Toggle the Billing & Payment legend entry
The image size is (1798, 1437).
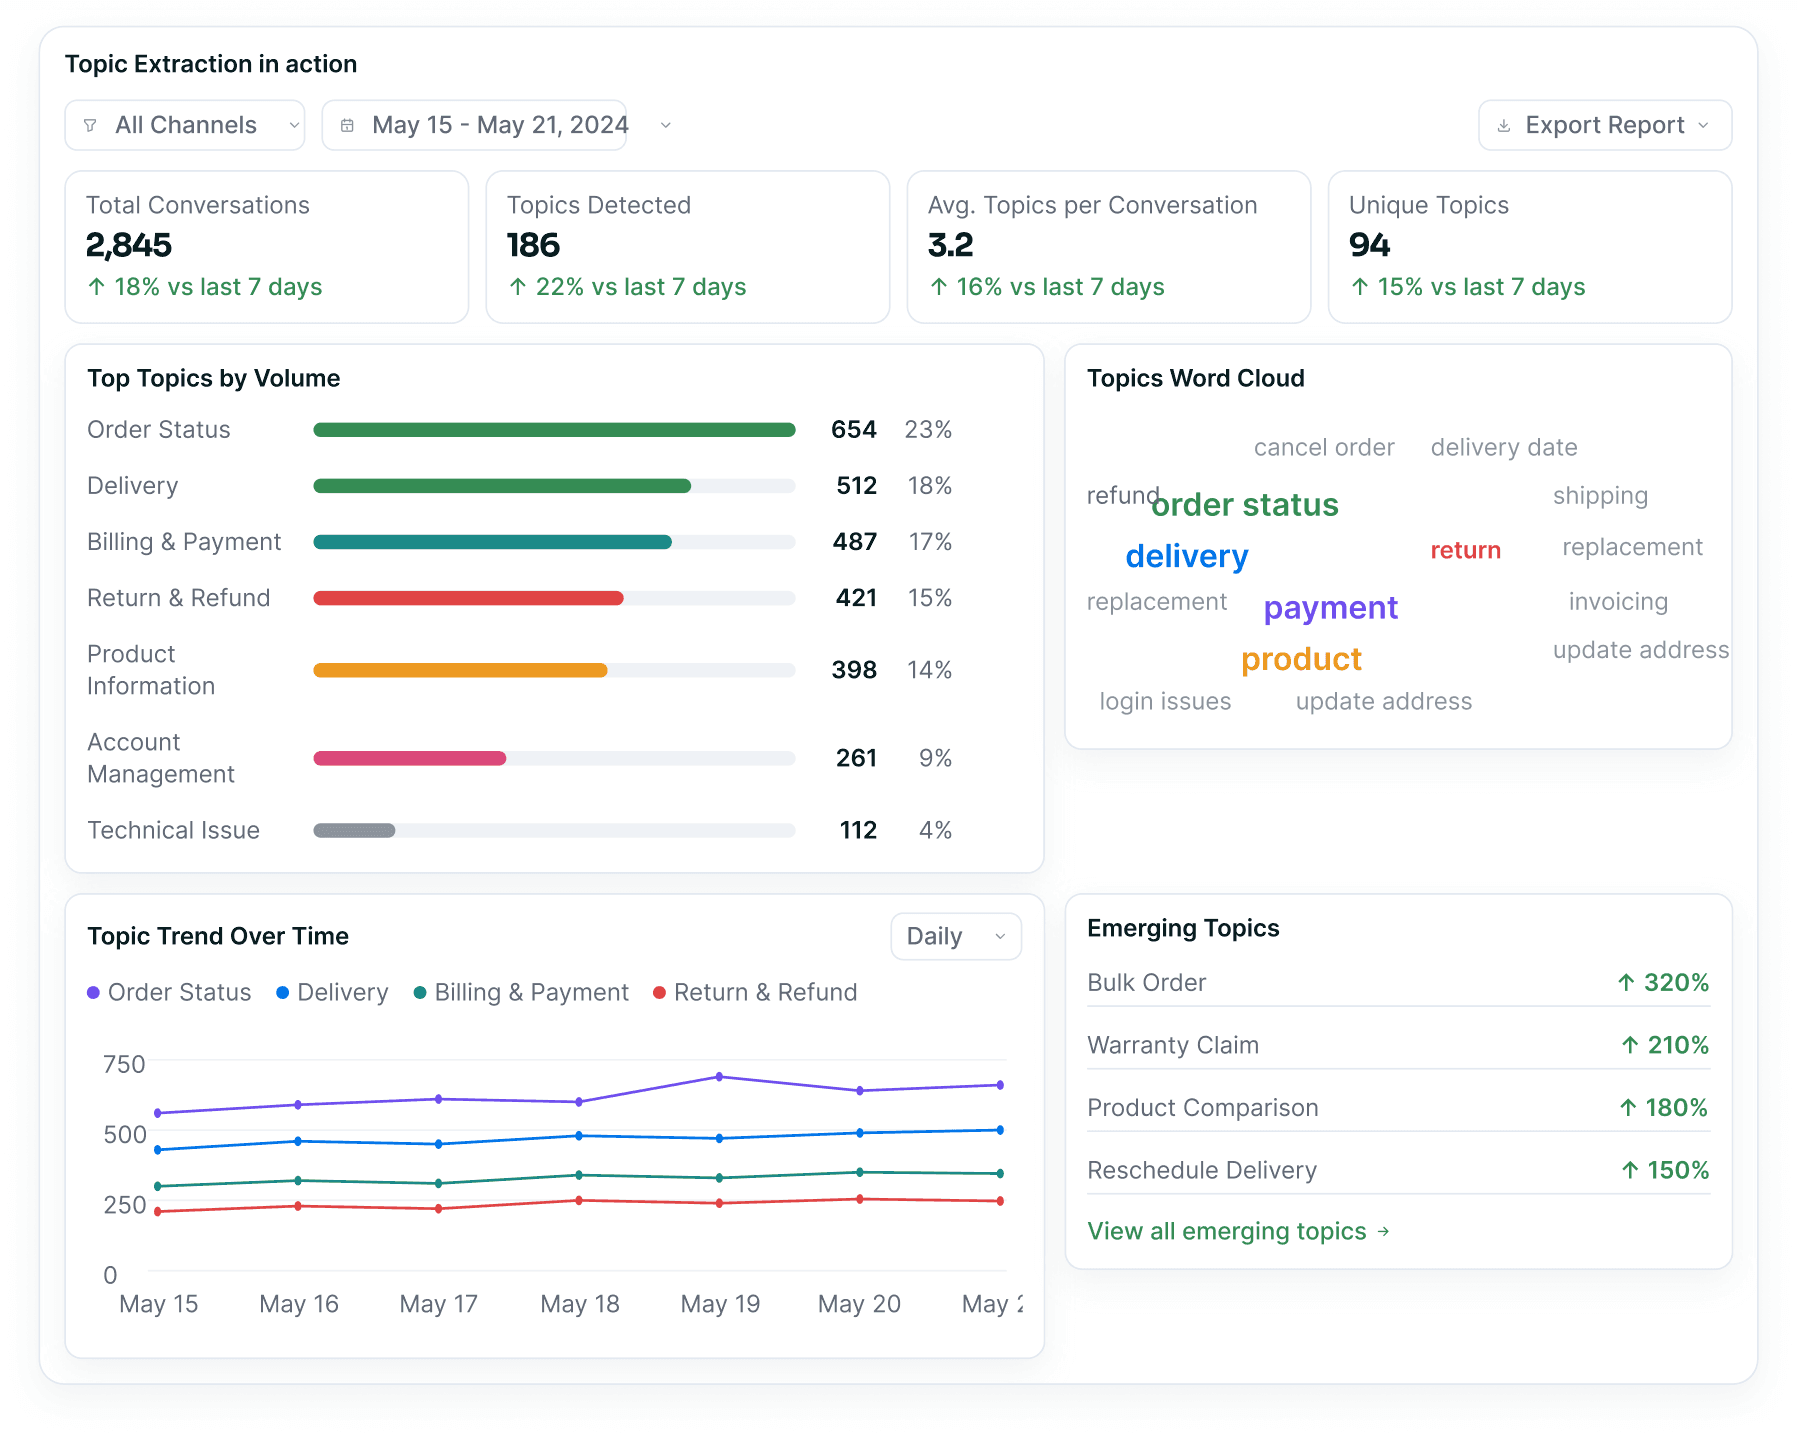click(521, 992)
